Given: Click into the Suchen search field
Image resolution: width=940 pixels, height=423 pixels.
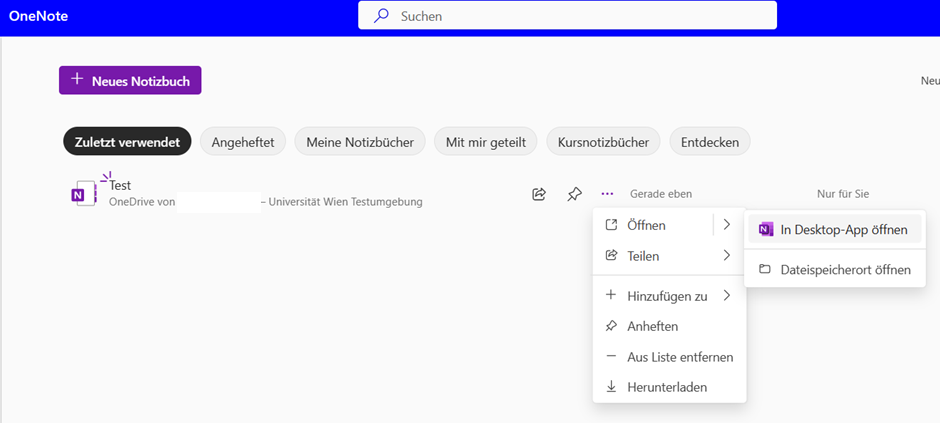Looking at the screenshot, I should [580, 16].
